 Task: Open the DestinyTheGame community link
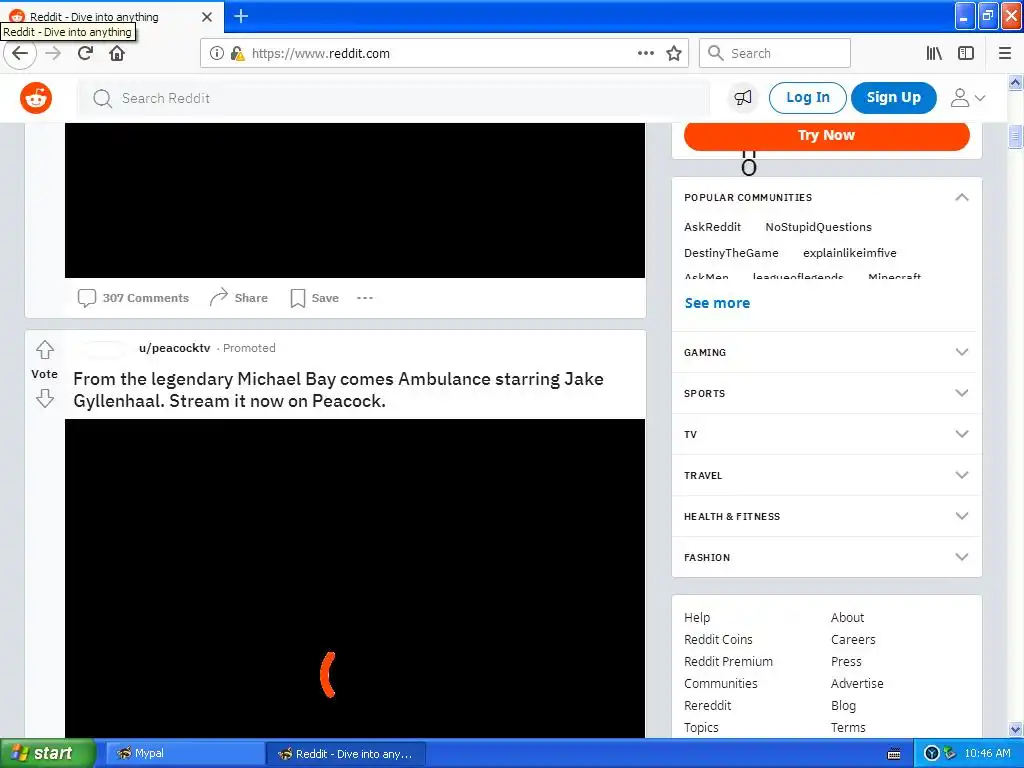pos(731,253)
